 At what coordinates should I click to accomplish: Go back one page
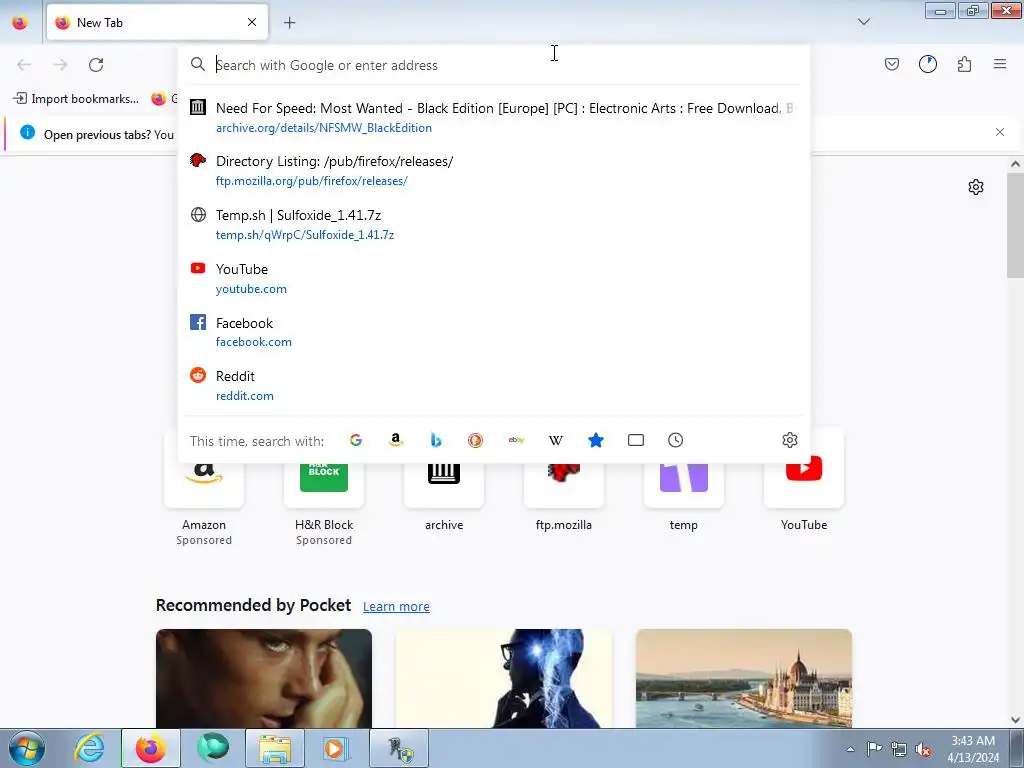click(24, 65)
